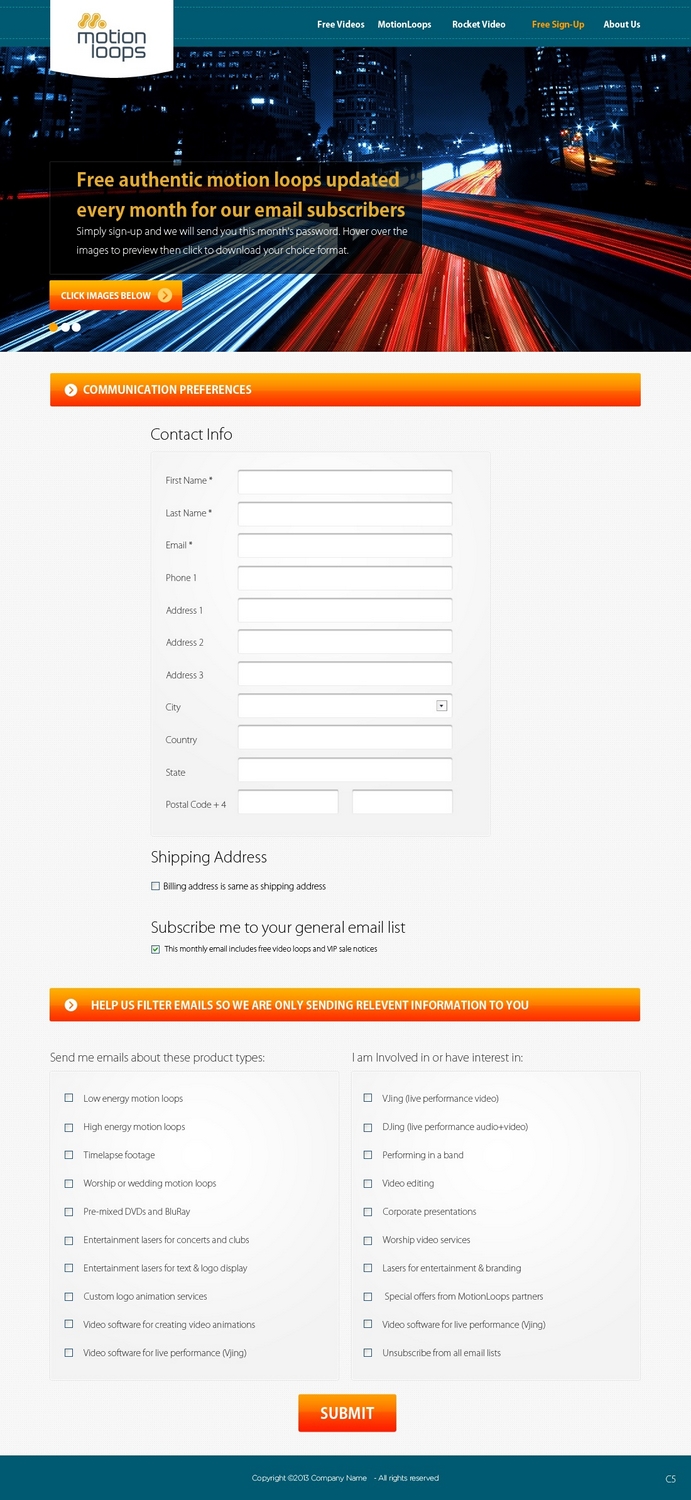Screen dimensions: 691x1500
Task: Focus the Email input field
Action: 345,546
